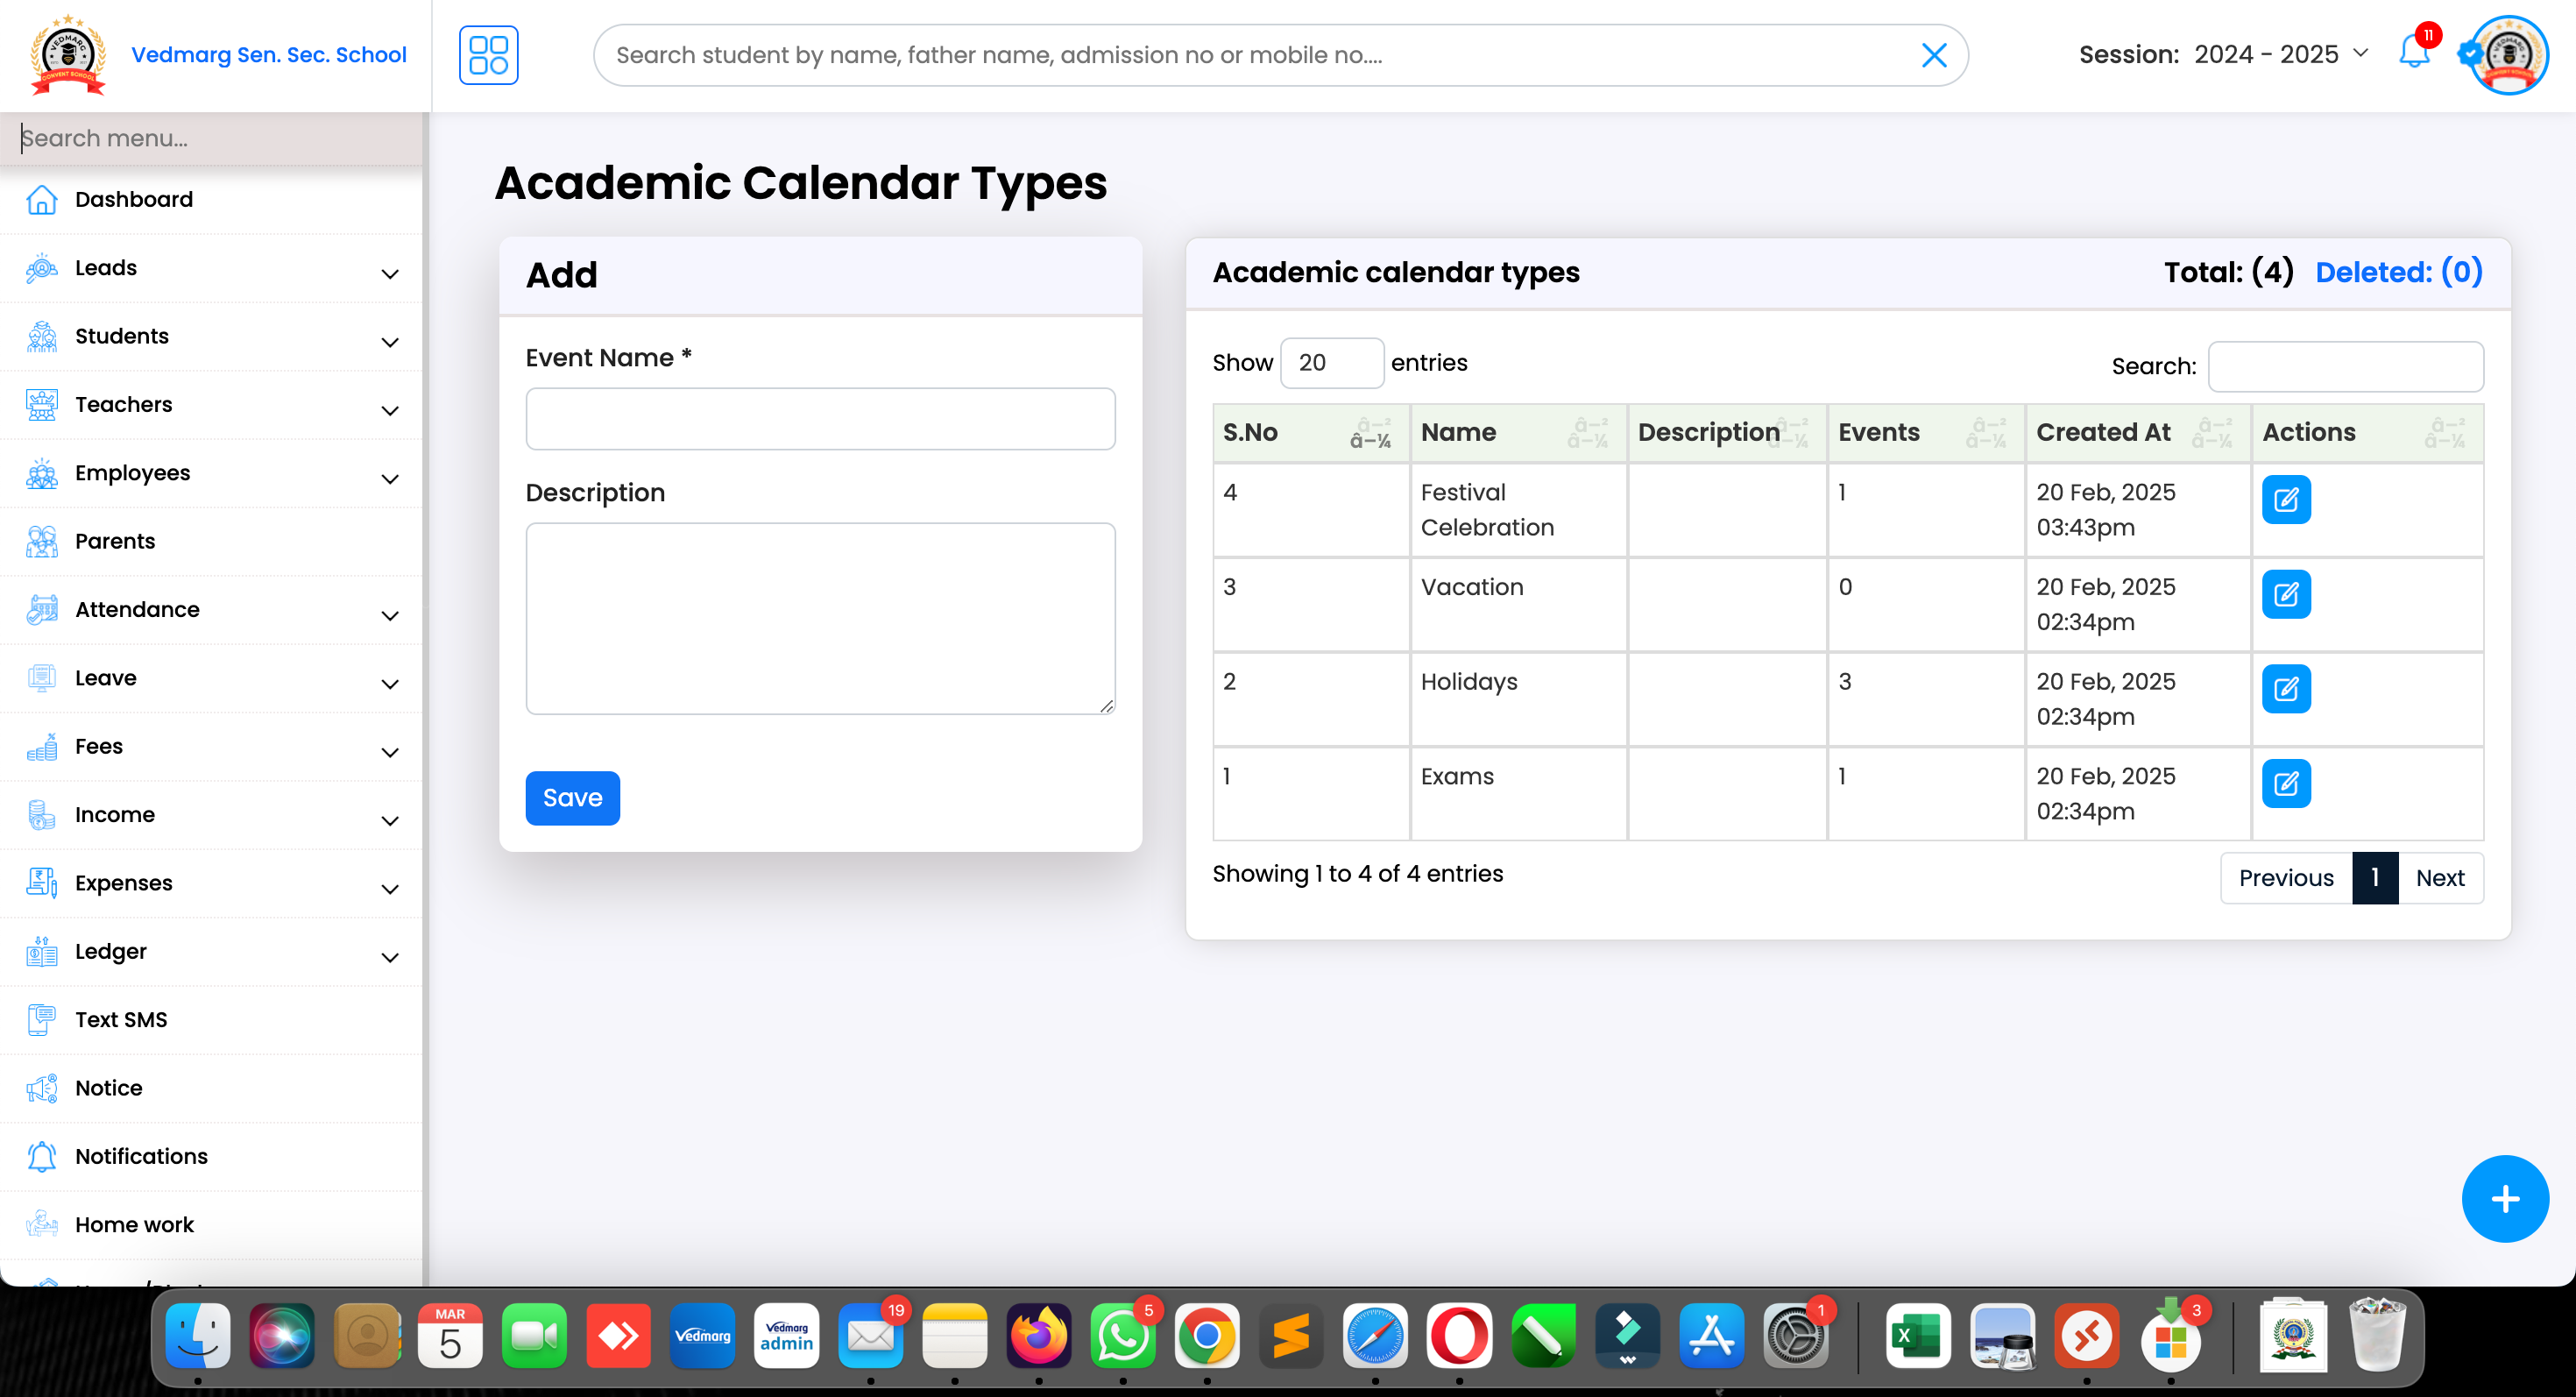Clear the student search with the X icon
This screenshot has width=2576, height=1397.
(1934, 55)
